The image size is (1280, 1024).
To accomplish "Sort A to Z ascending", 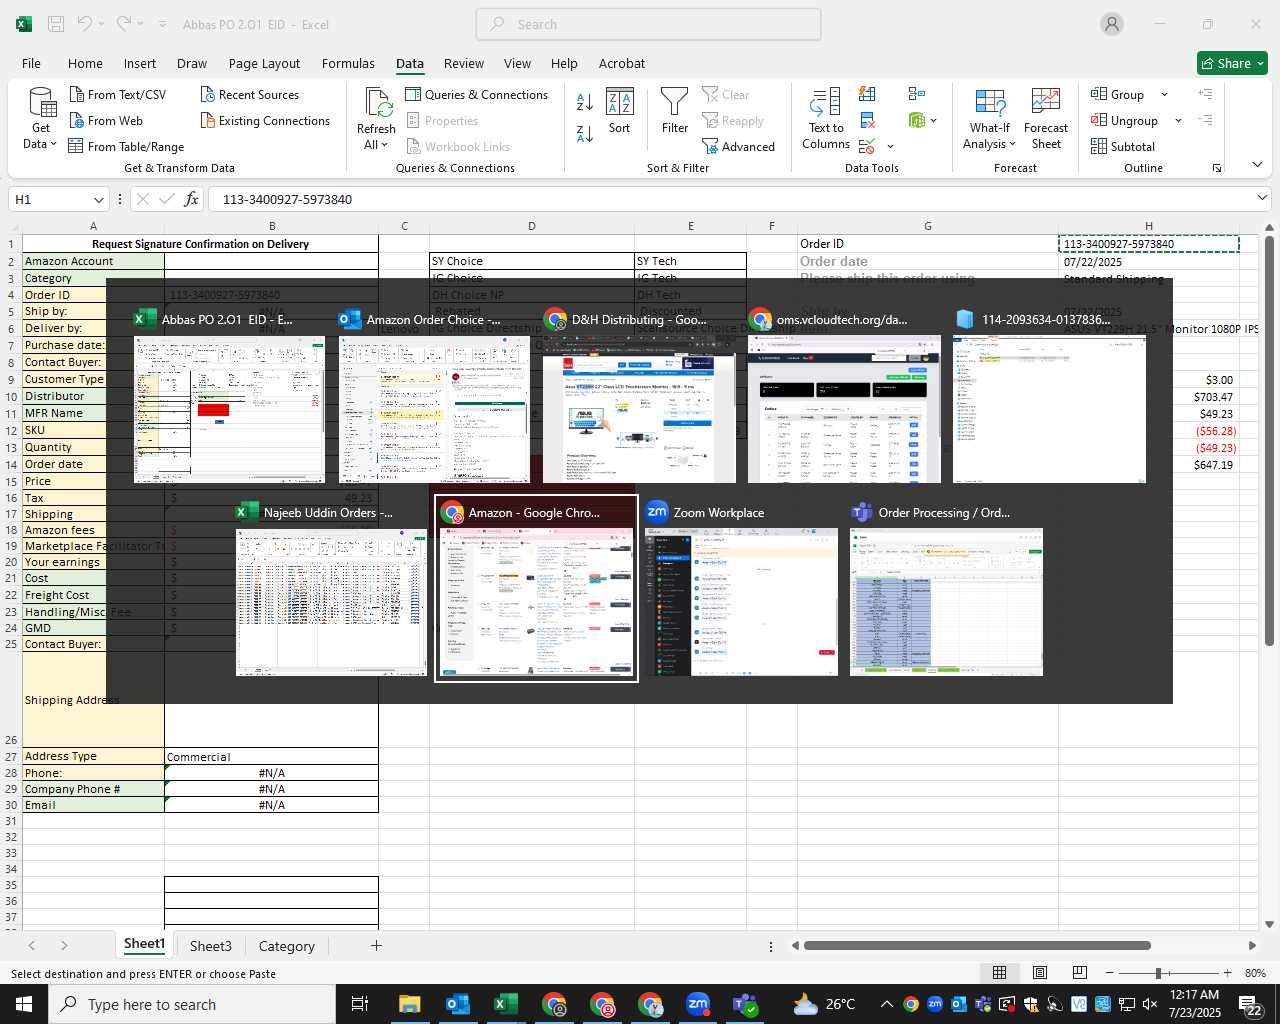I will click(585, 102).
